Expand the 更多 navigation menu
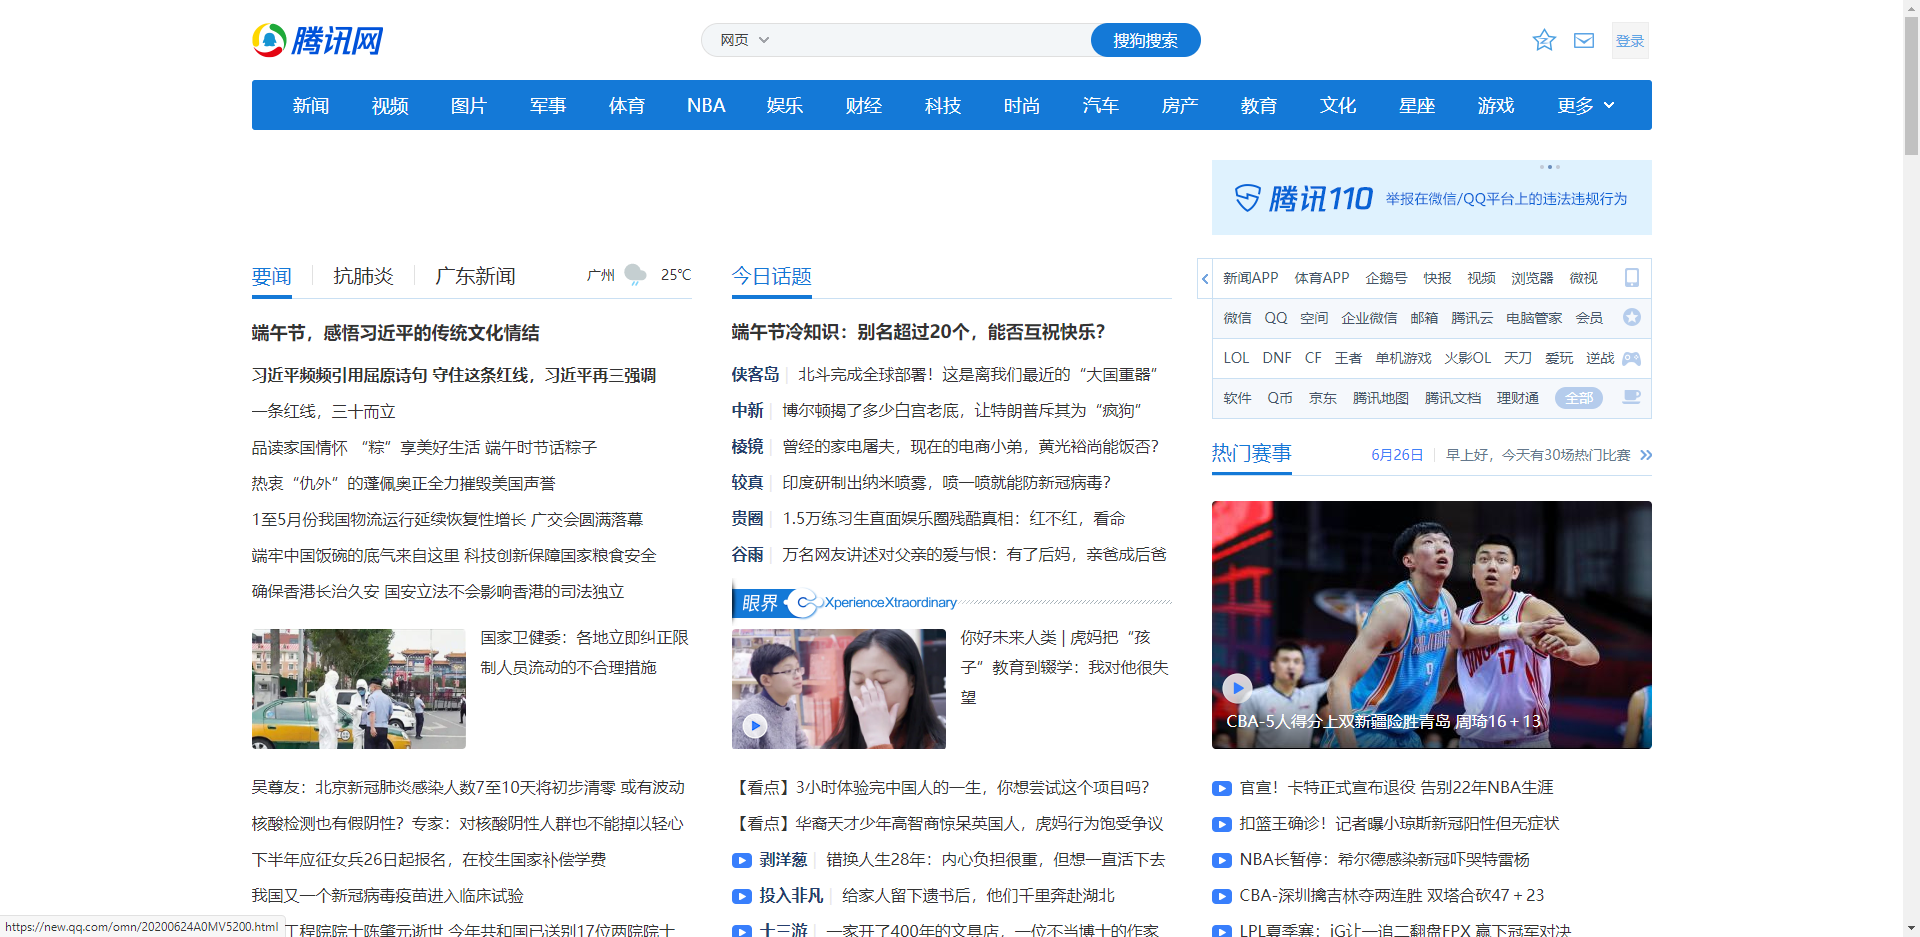Image resolution: width=1920 pixels, height=937 pixels. (x=1585, y=105)
